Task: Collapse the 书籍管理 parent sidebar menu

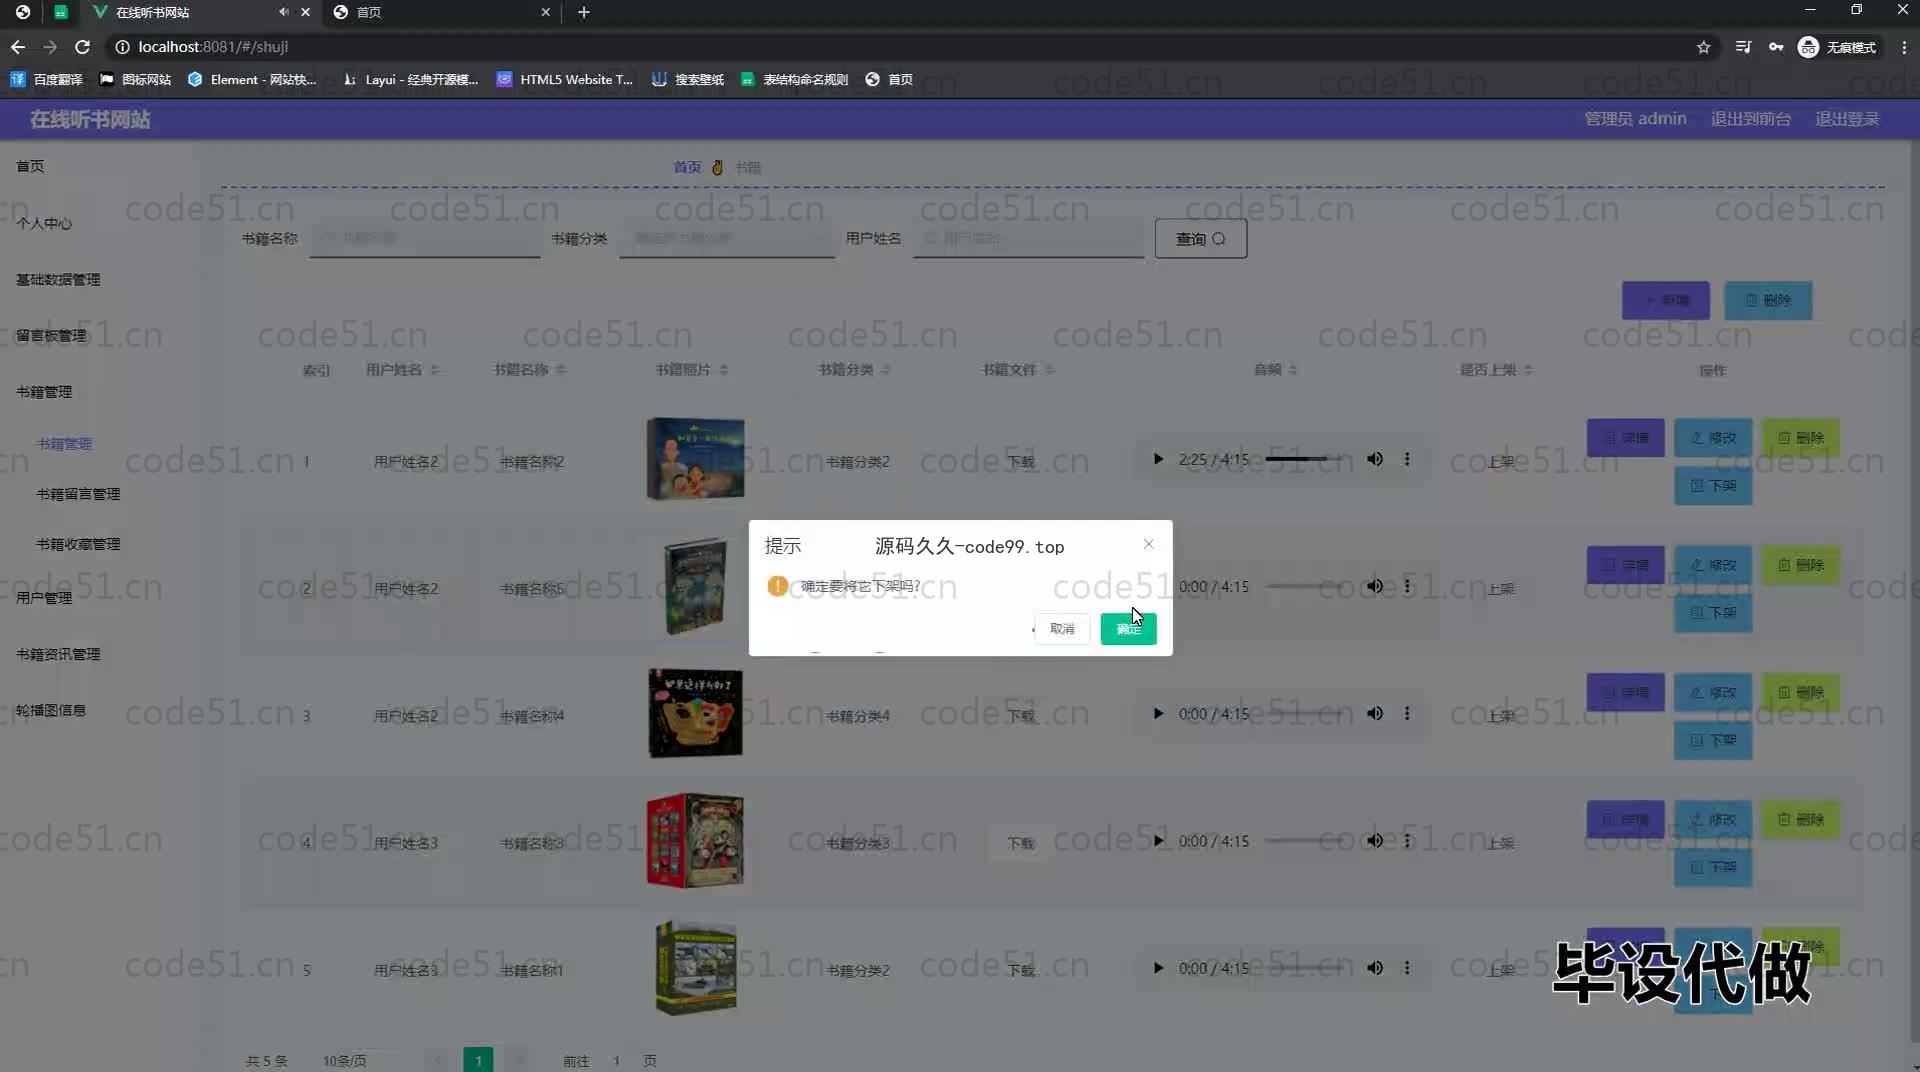Action: tap(44, 391)
